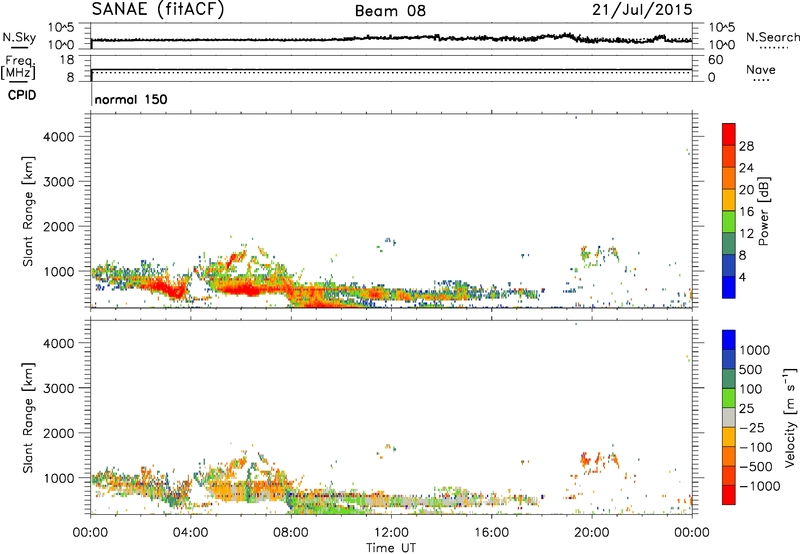This screenshot has width=800, height=554.
Task: Click the 500 label on the Velocity colorbar
Action: [751, 369]
